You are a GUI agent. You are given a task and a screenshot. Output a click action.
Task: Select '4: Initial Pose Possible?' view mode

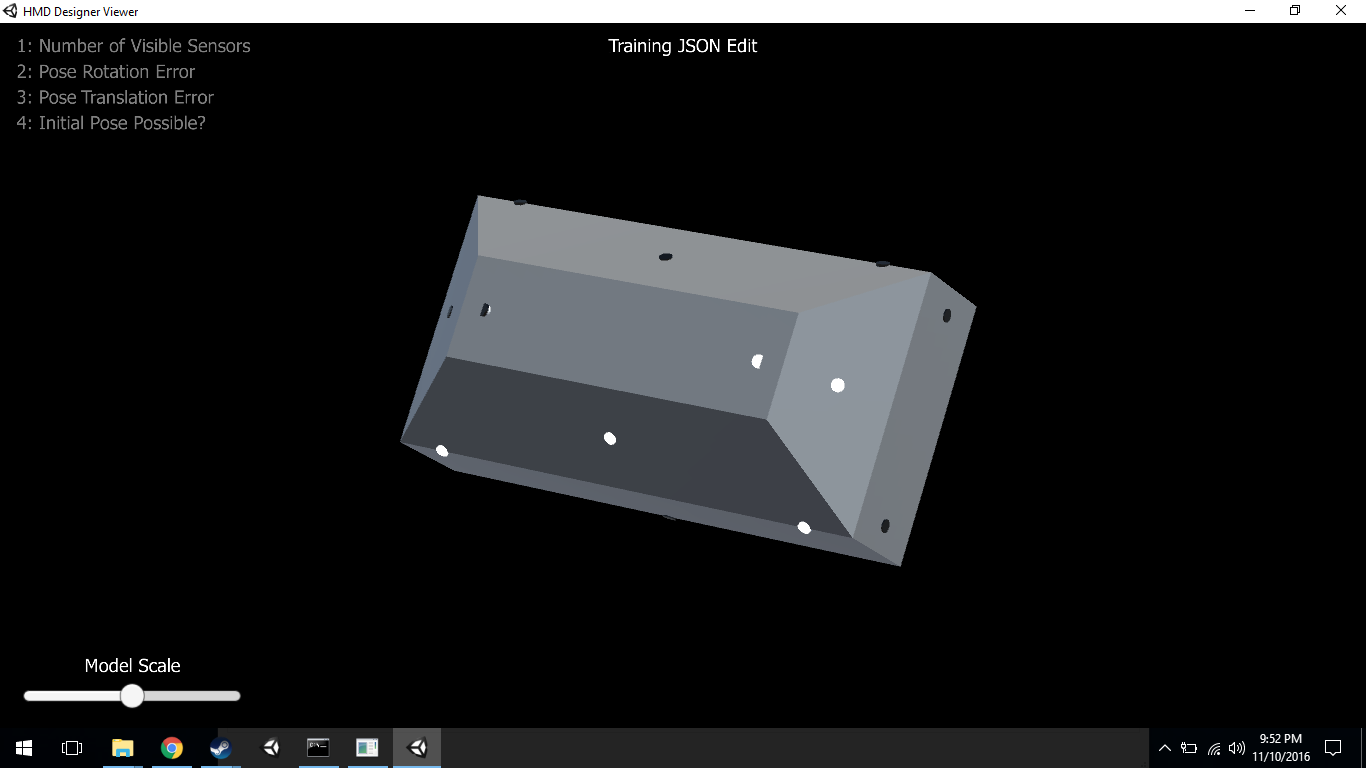(x=111, y=123)
